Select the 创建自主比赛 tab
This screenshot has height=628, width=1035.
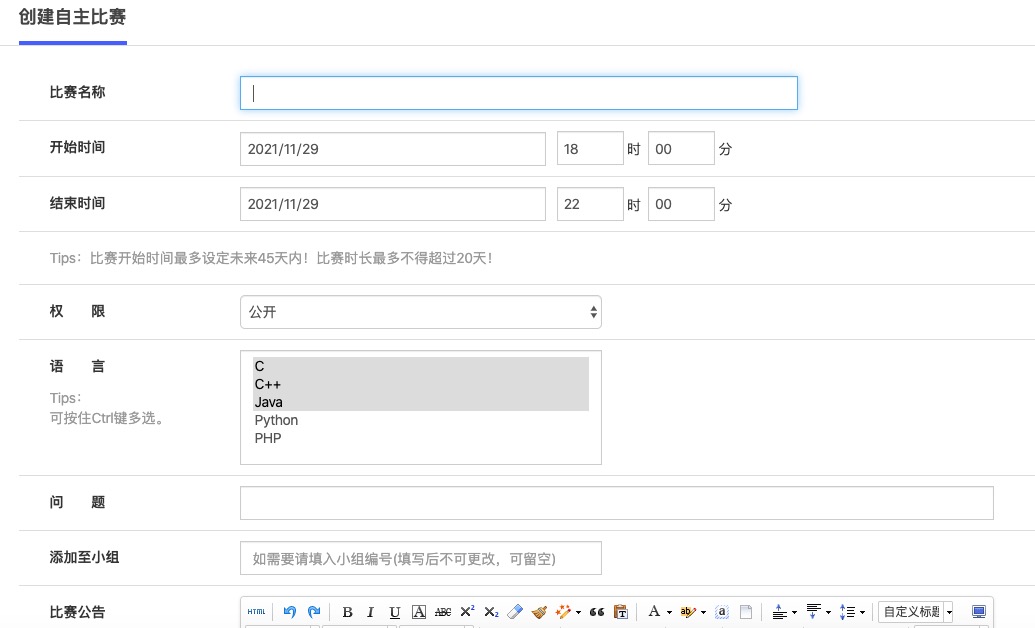click(73, 18)
